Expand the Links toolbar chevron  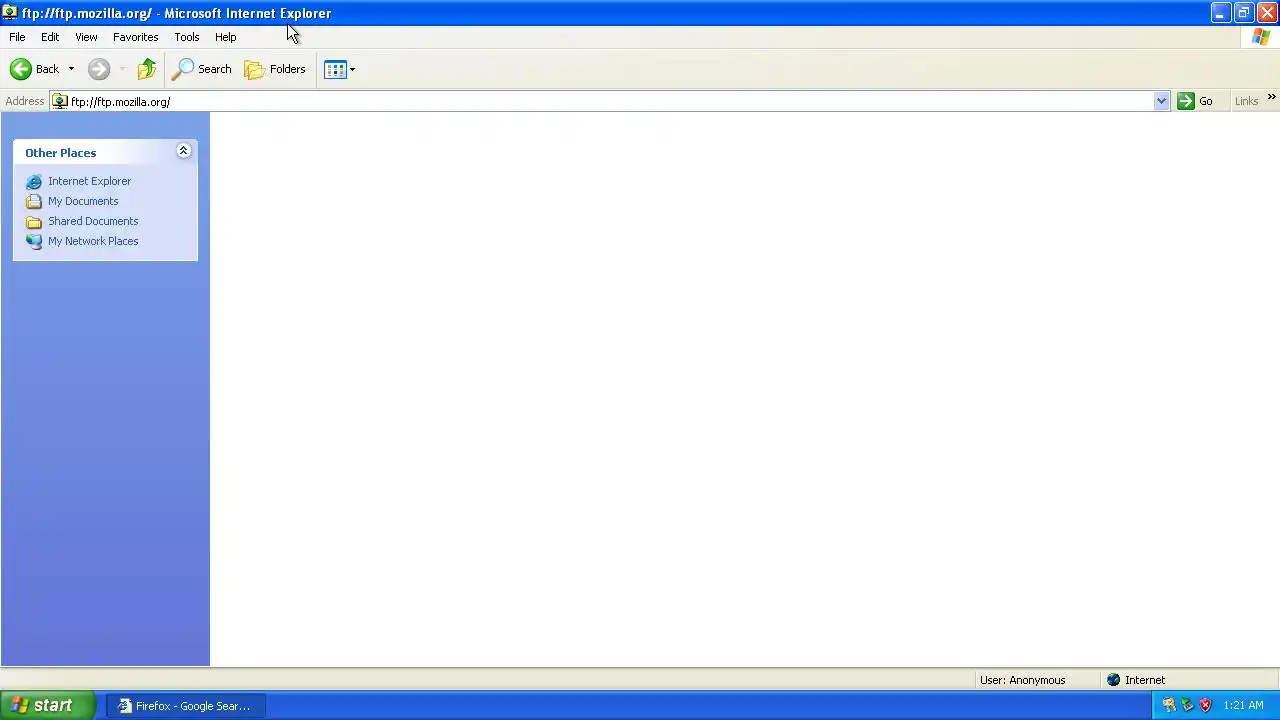tap(1271, 98)
